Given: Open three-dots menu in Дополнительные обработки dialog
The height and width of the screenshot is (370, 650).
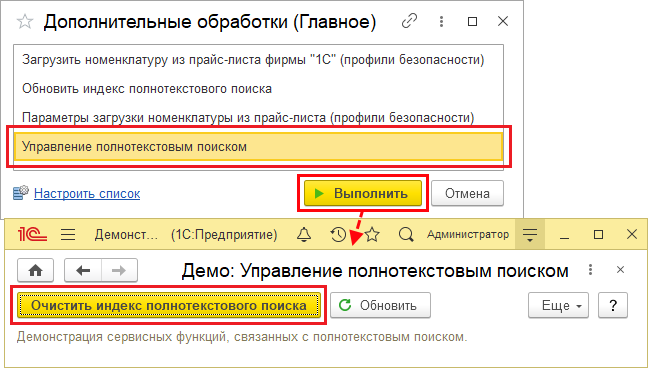Looking at the screenshot, I should point(441,21).
